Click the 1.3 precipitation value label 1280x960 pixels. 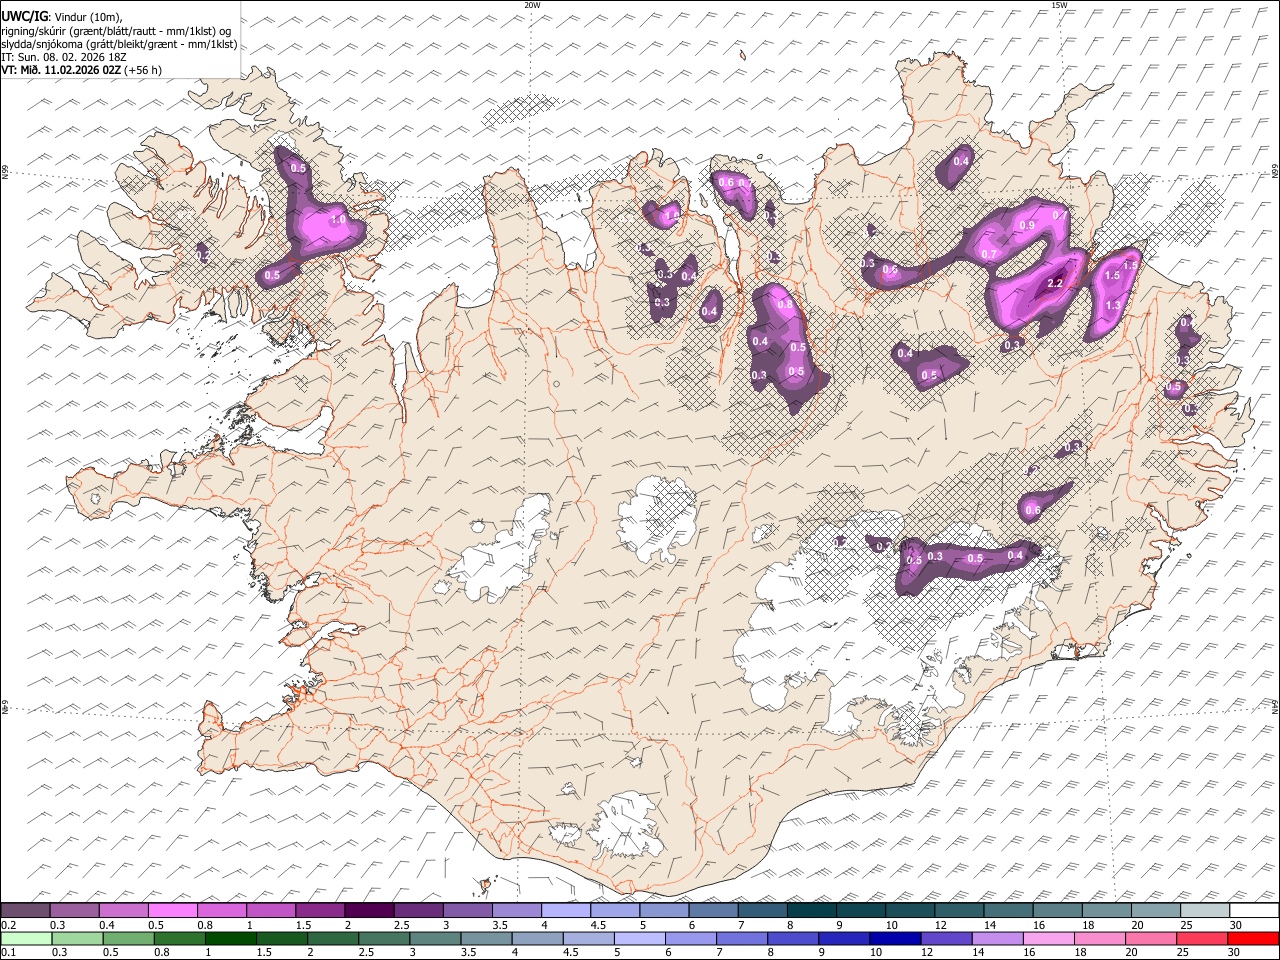(x=1113, y=306)
